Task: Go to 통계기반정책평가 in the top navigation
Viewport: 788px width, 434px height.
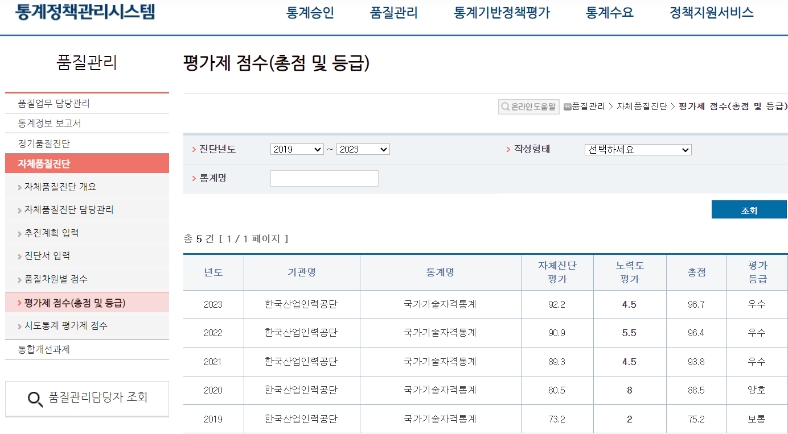Action: (x=501, y=13)
